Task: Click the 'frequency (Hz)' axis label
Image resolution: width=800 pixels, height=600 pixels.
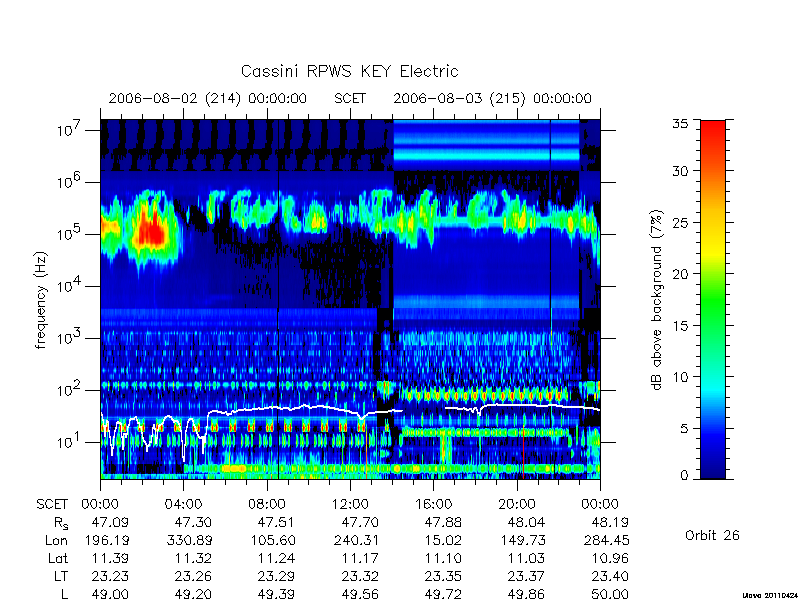Action: pyautogui.click(x=41, y=300)
